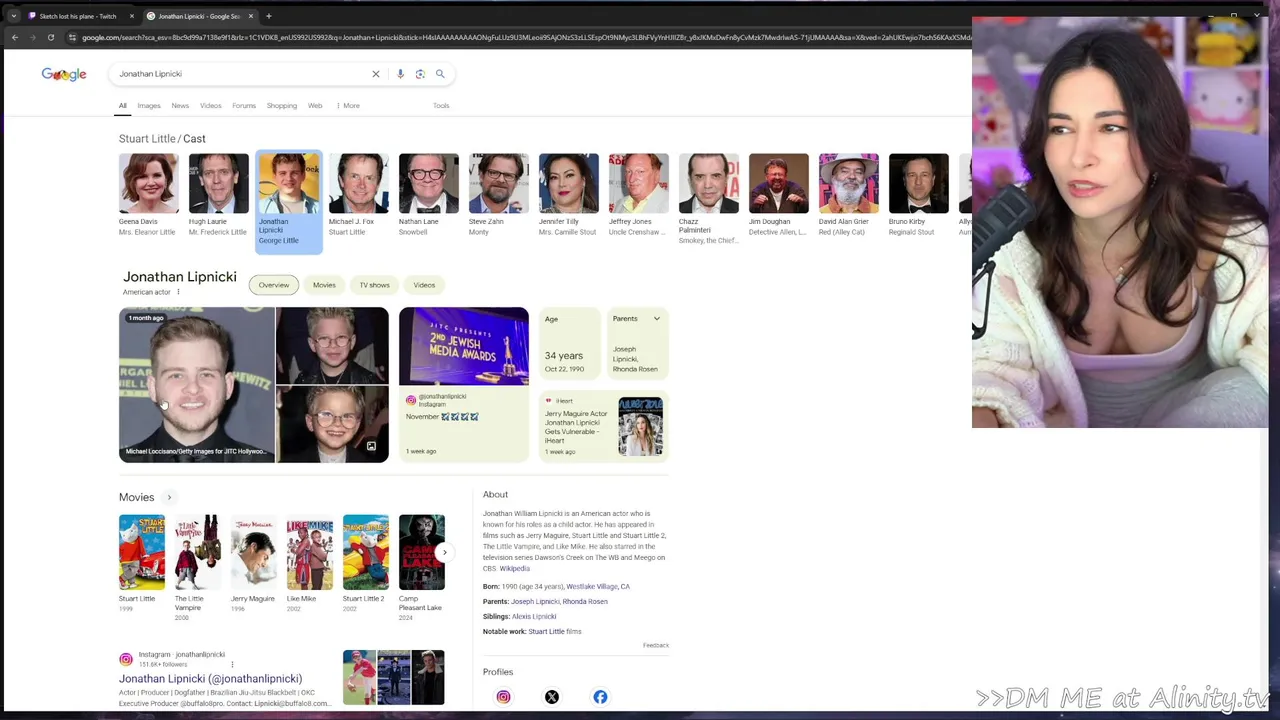Viewport: 1280px width, 720px height.
Task: Open the Wikipedia link in About
Action: tap(514, 568)
